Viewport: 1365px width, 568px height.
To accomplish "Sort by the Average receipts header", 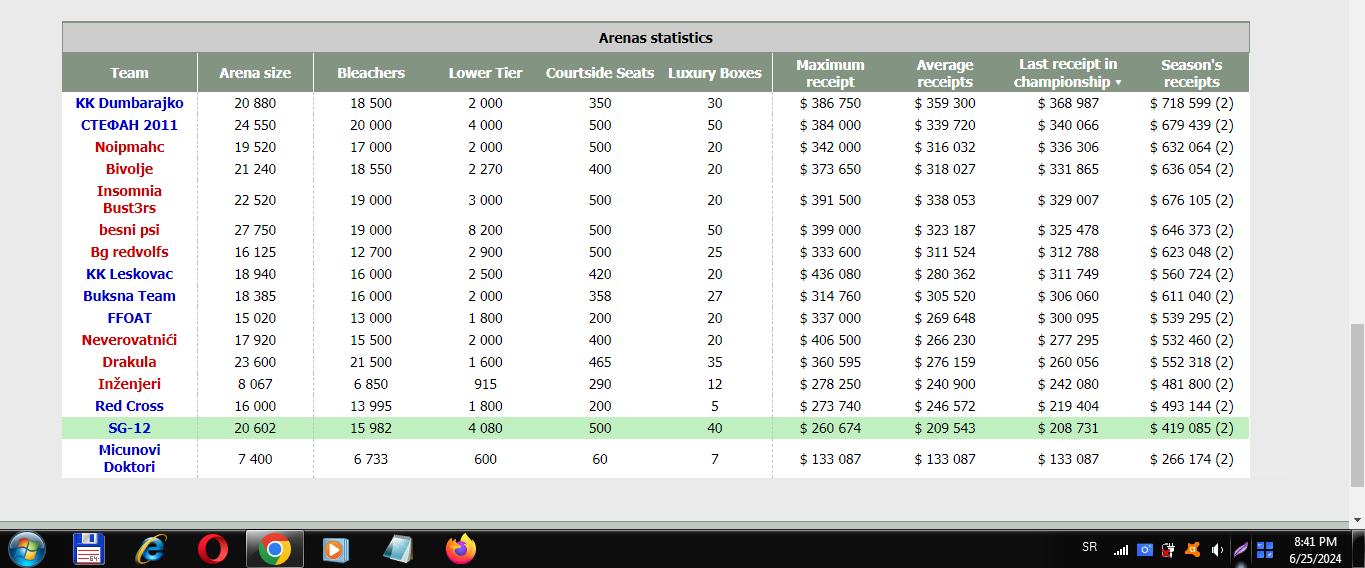I will click(945, 73).
